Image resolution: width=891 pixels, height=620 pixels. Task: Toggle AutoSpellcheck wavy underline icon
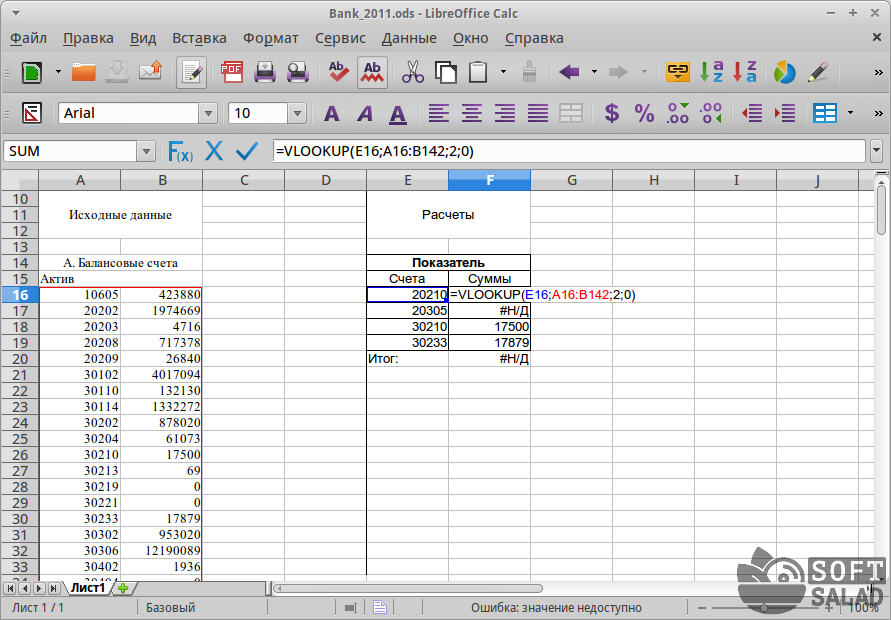372,73
